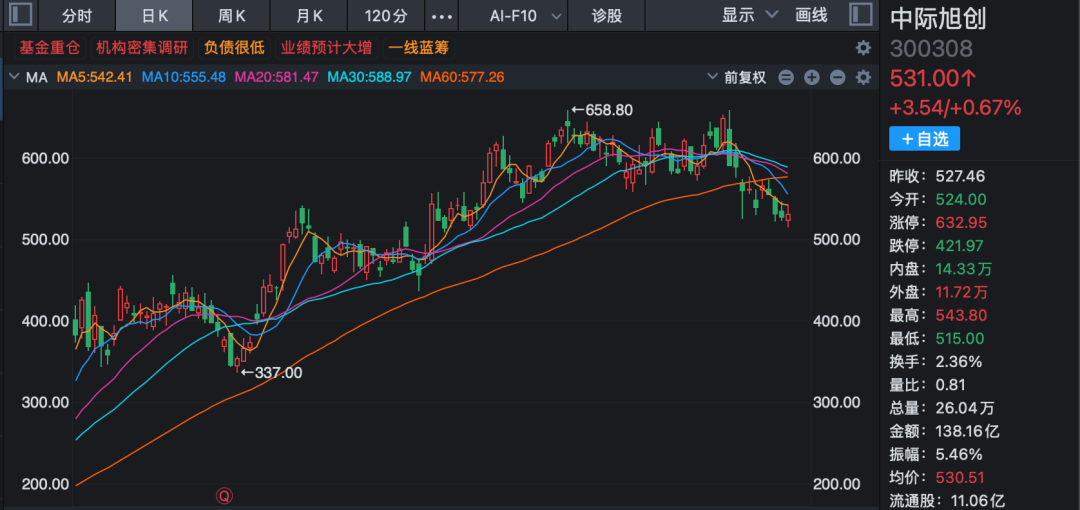The width and height of the screenshot is (1080, 510).
Task: Toggle the left sidebar panel icon
Action: pyautogui.click(x=20, y=15)
